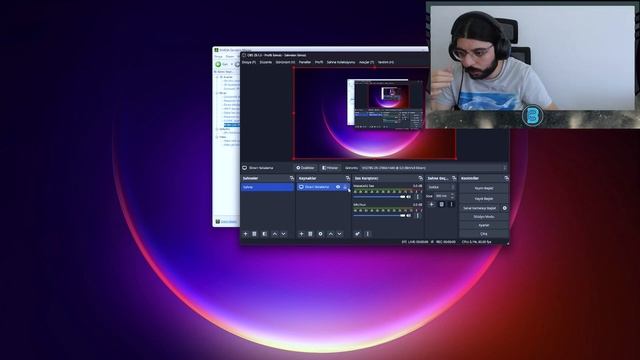
Task: Click Sanal Kamerayı Başlat button
Action: 480,208
